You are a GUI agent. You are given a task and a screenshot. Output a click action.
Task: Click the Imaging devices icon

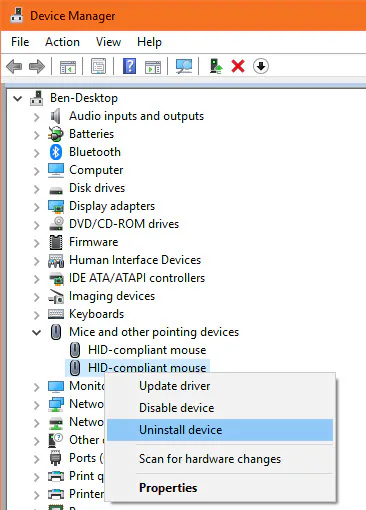click(x=56, y=296)
